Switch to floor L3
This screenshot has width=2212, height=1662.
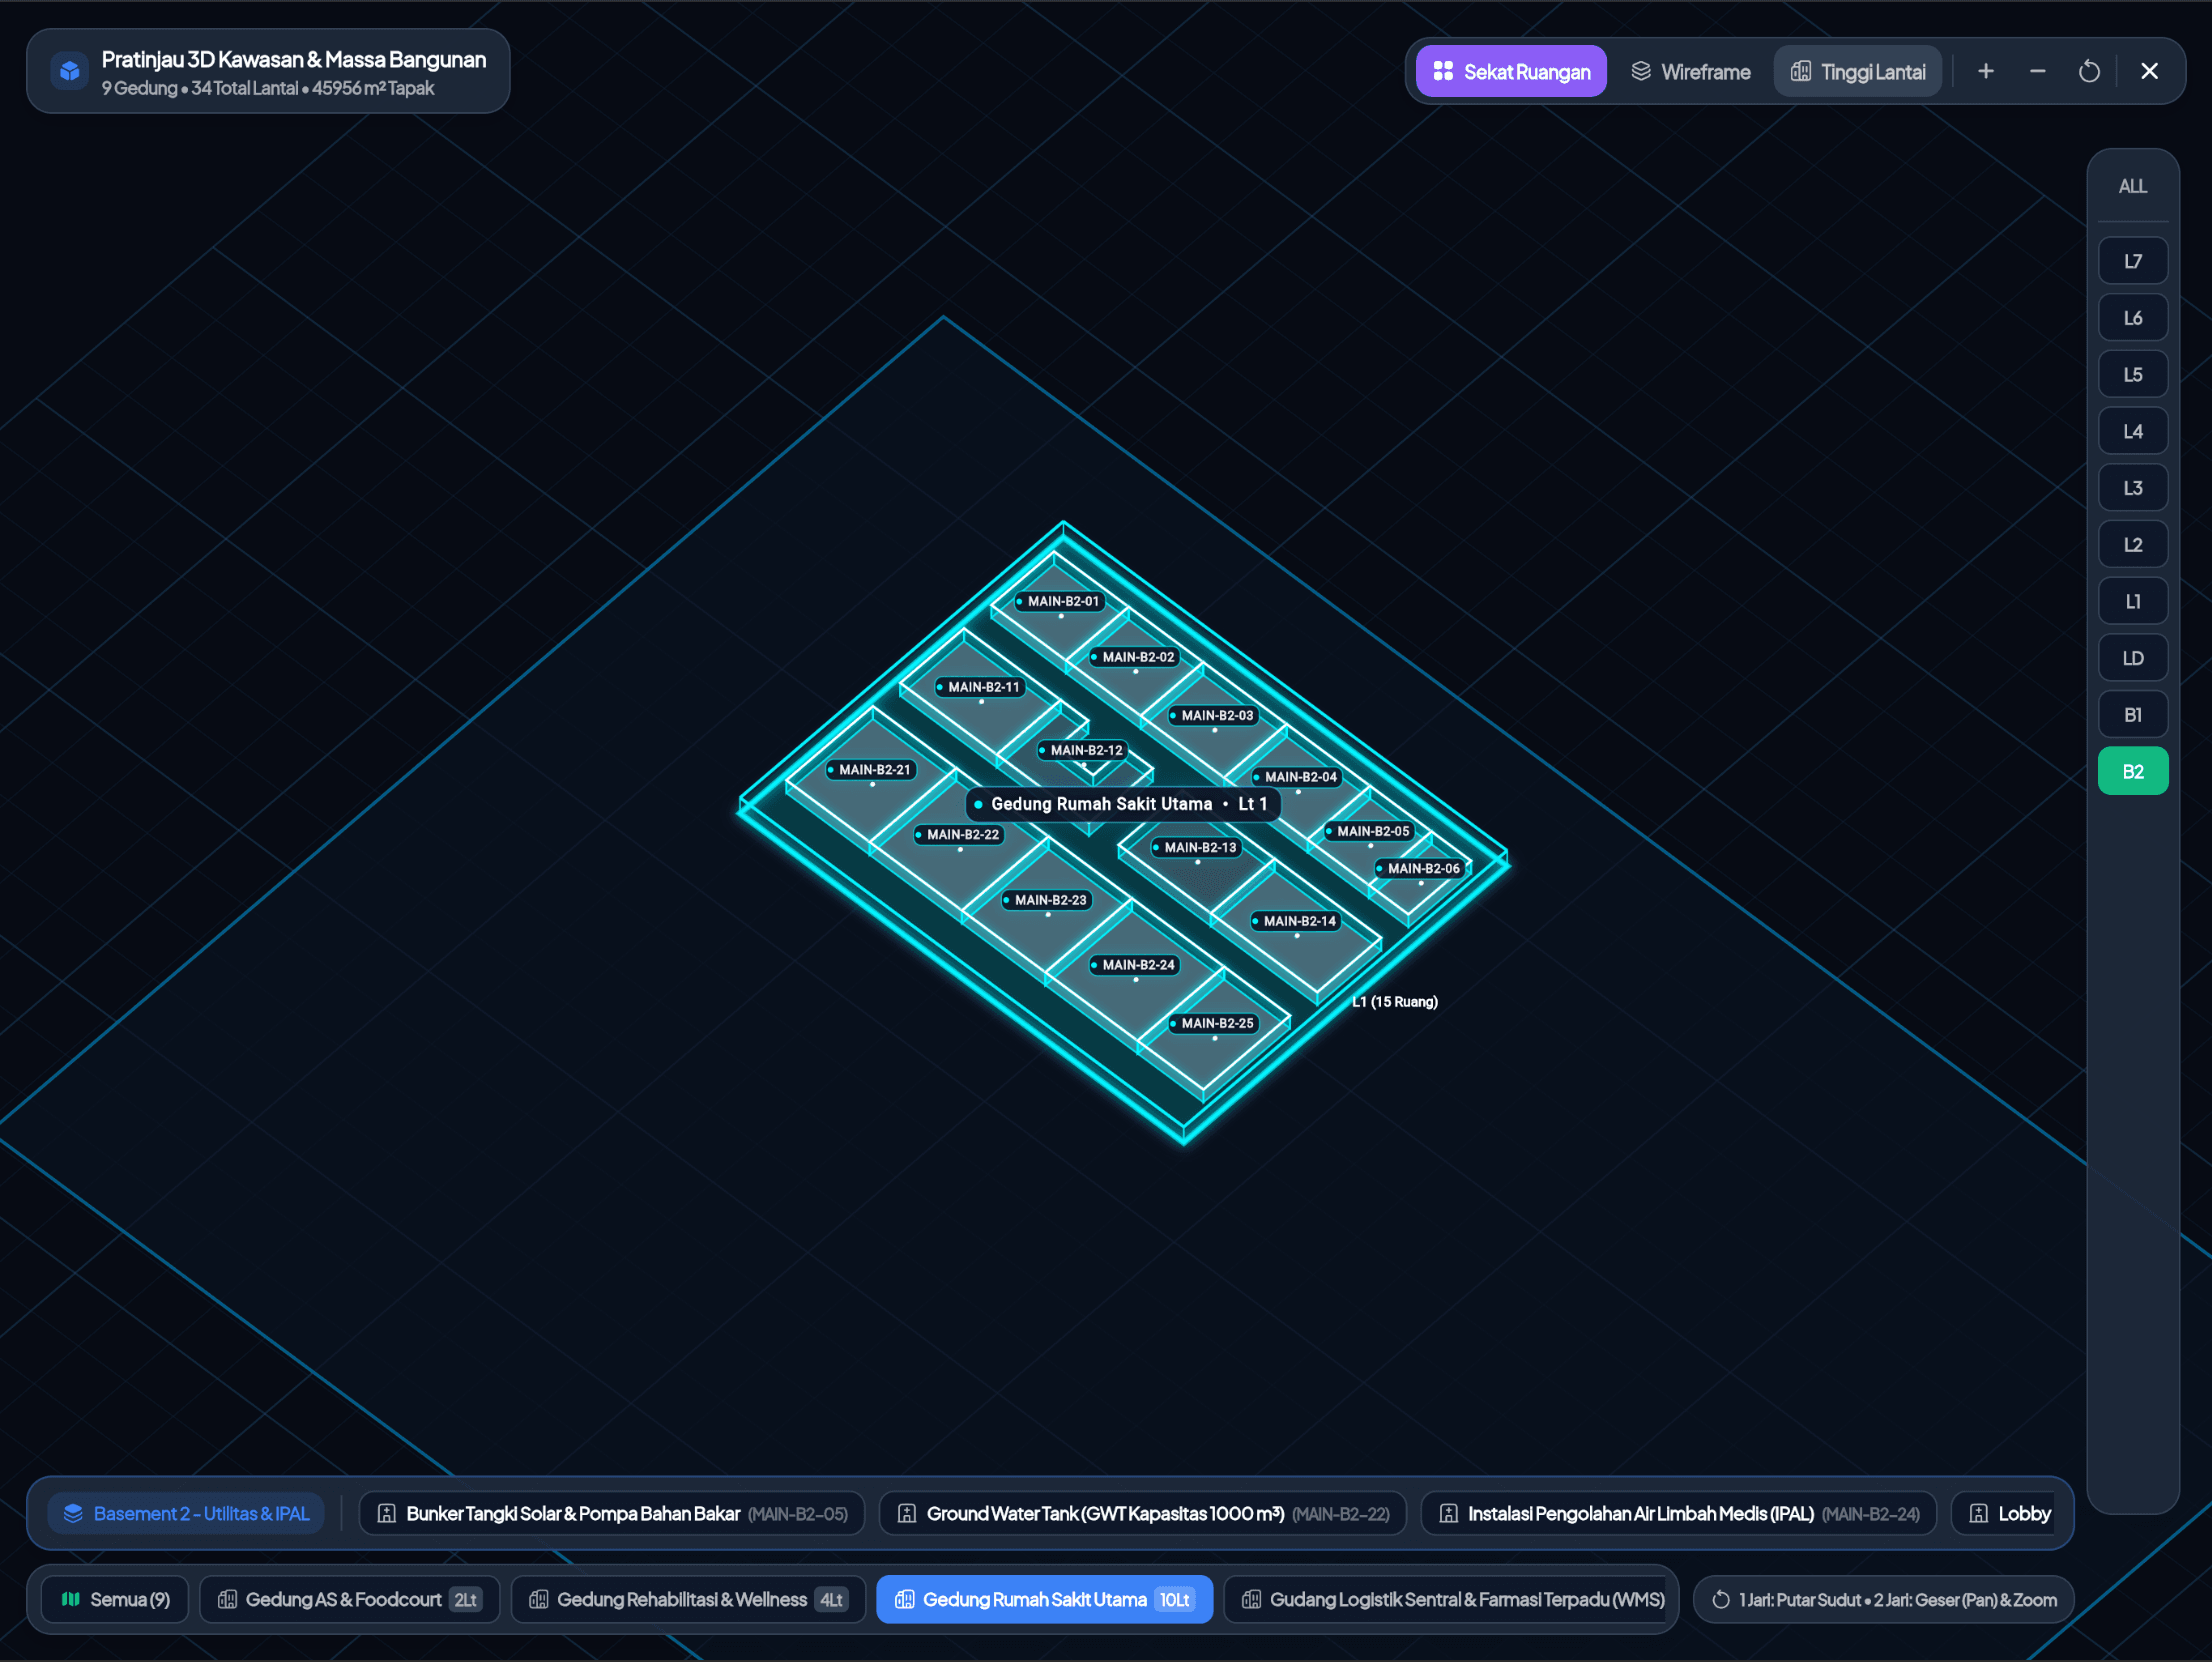[x=2133, y=488]
